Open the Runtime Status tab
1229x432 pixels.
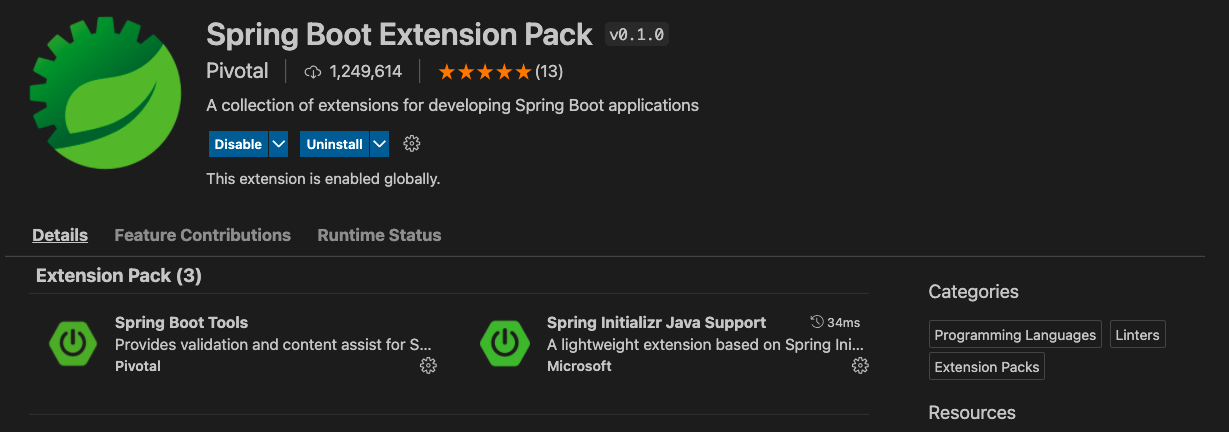point(379,235)
